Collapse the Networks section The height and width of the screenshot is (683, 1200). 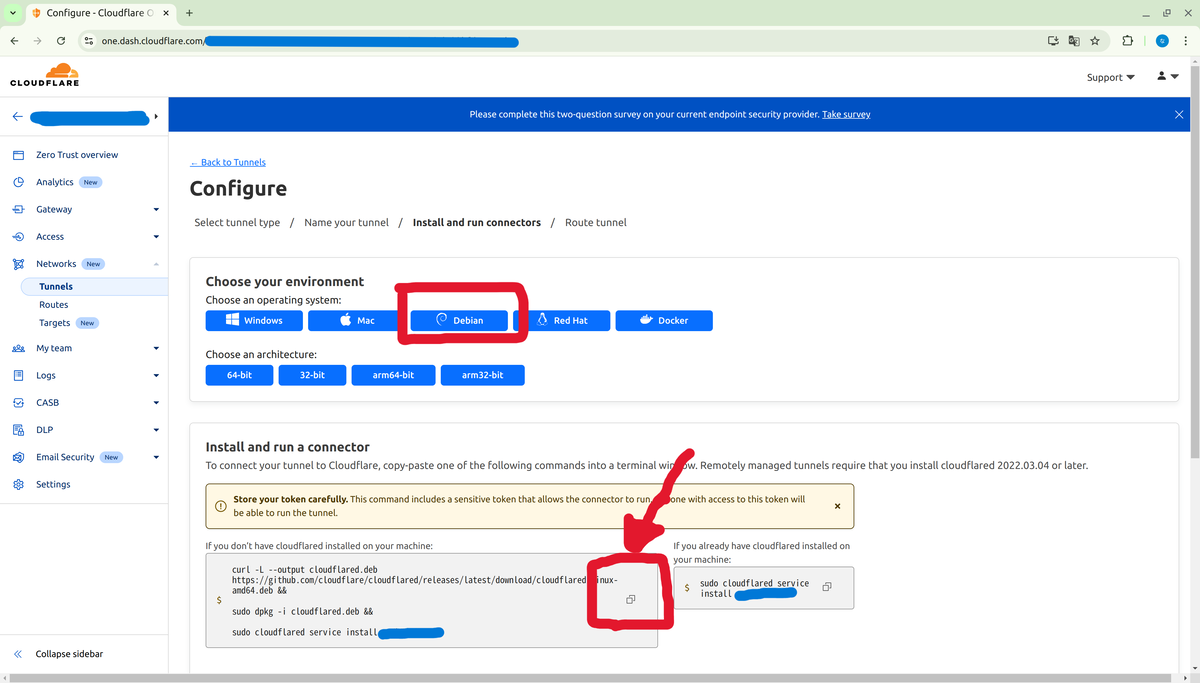(156, 264)
